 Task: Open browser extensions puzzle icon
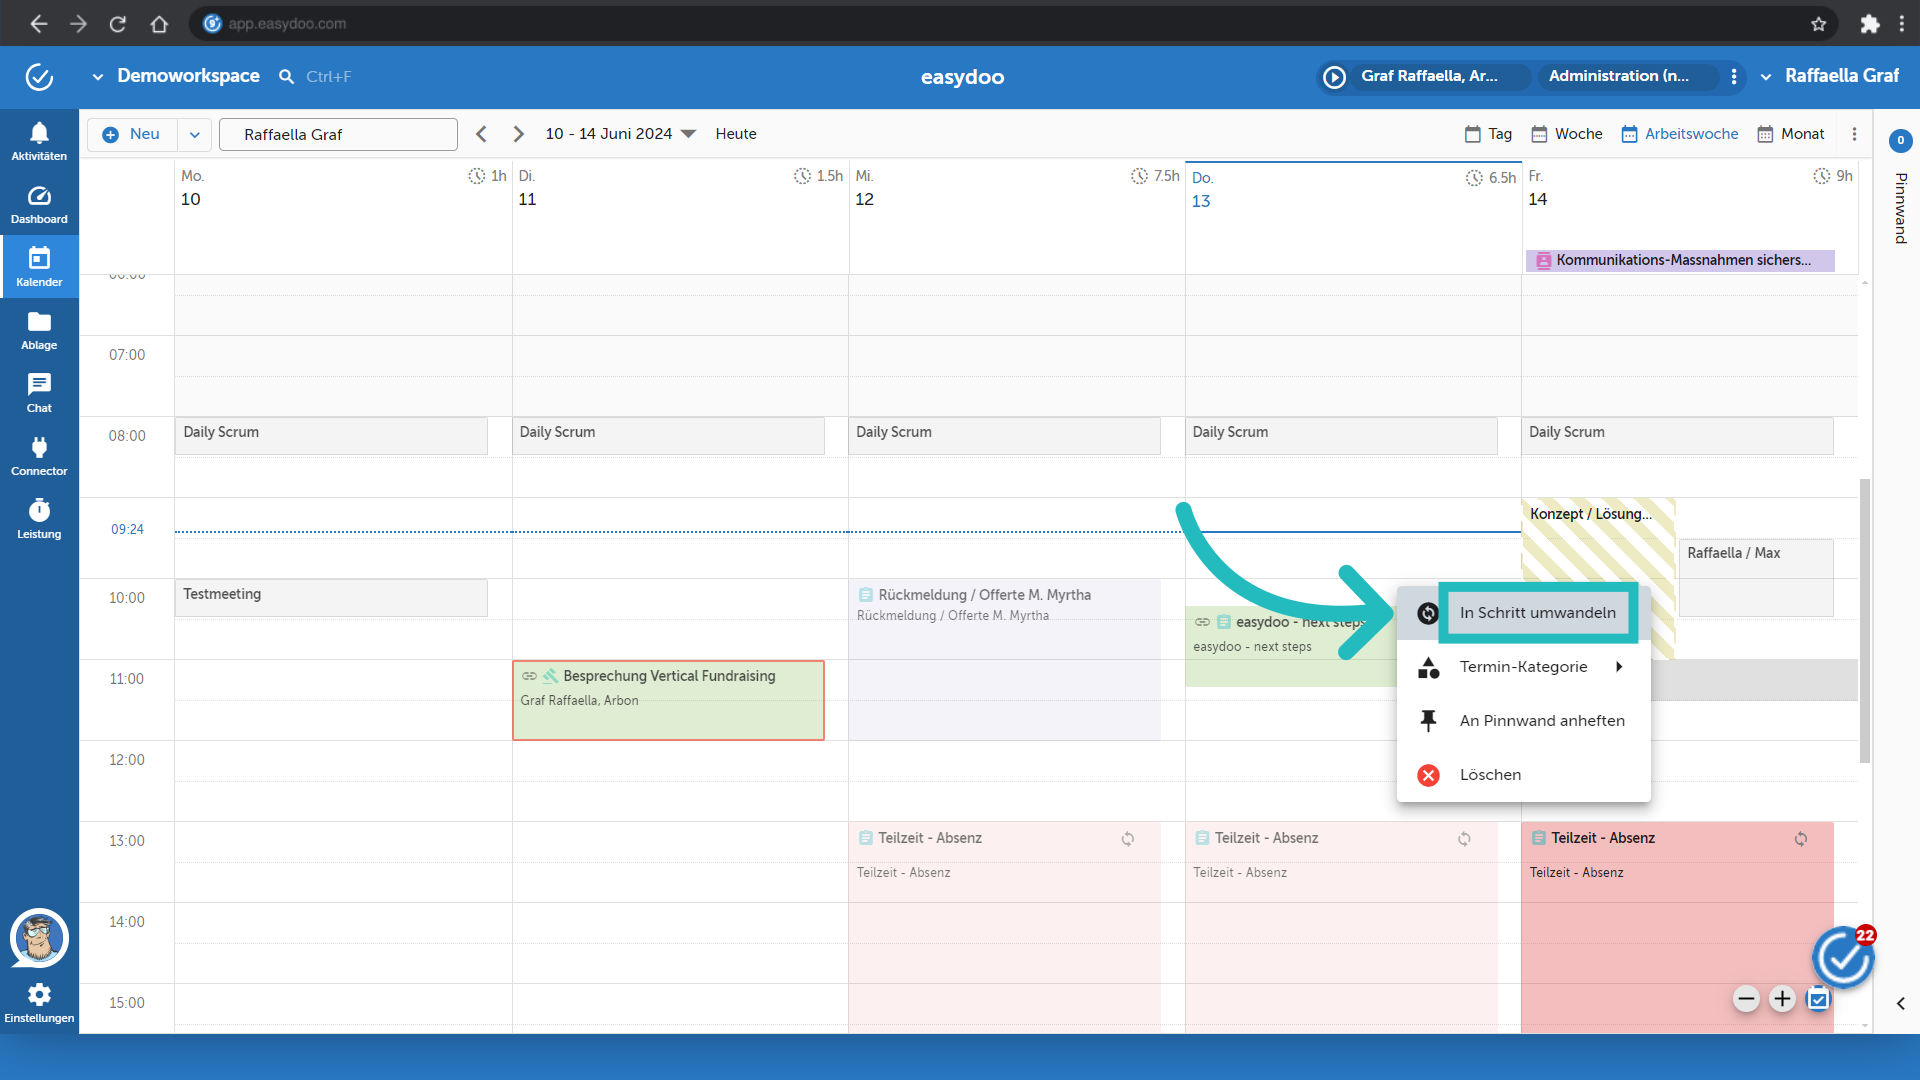[x=1869, y=24]
